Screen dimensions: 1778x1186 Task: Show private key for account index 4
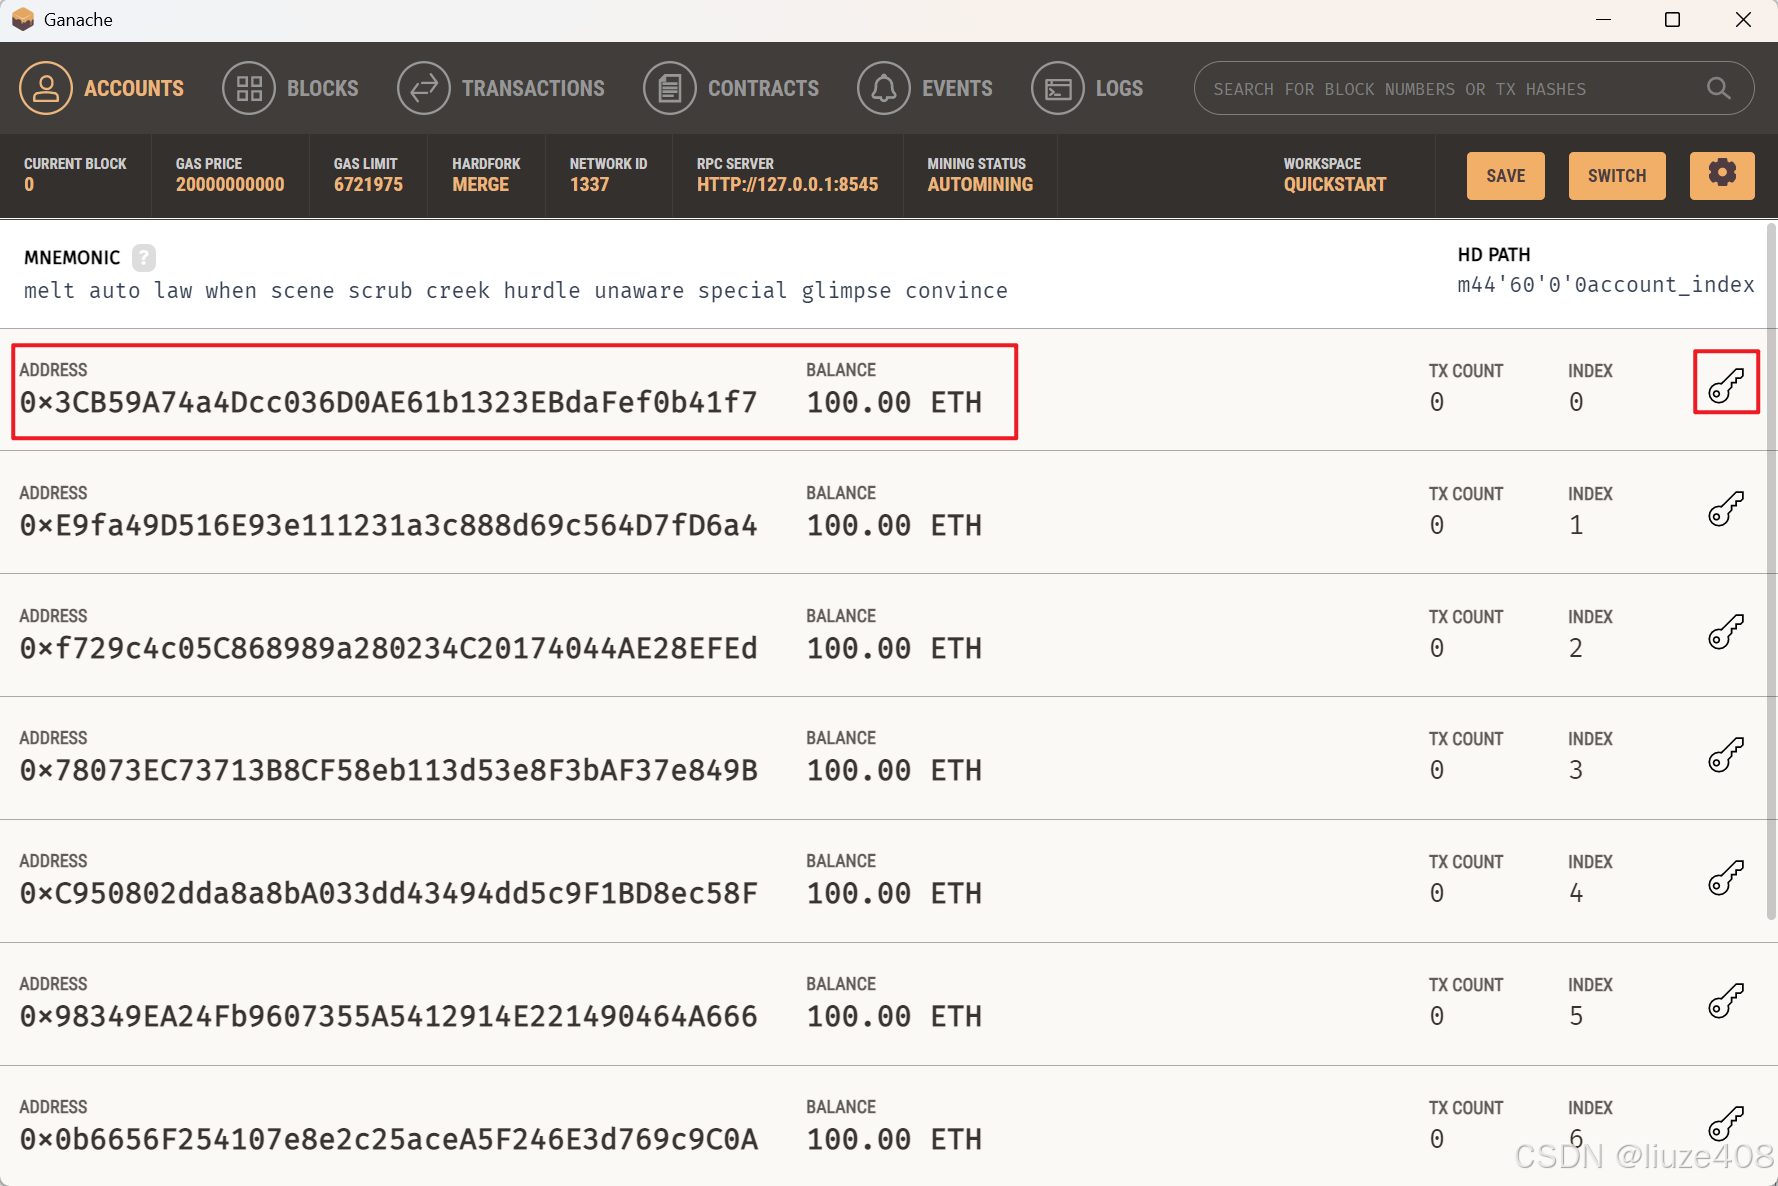(1726, 878)
